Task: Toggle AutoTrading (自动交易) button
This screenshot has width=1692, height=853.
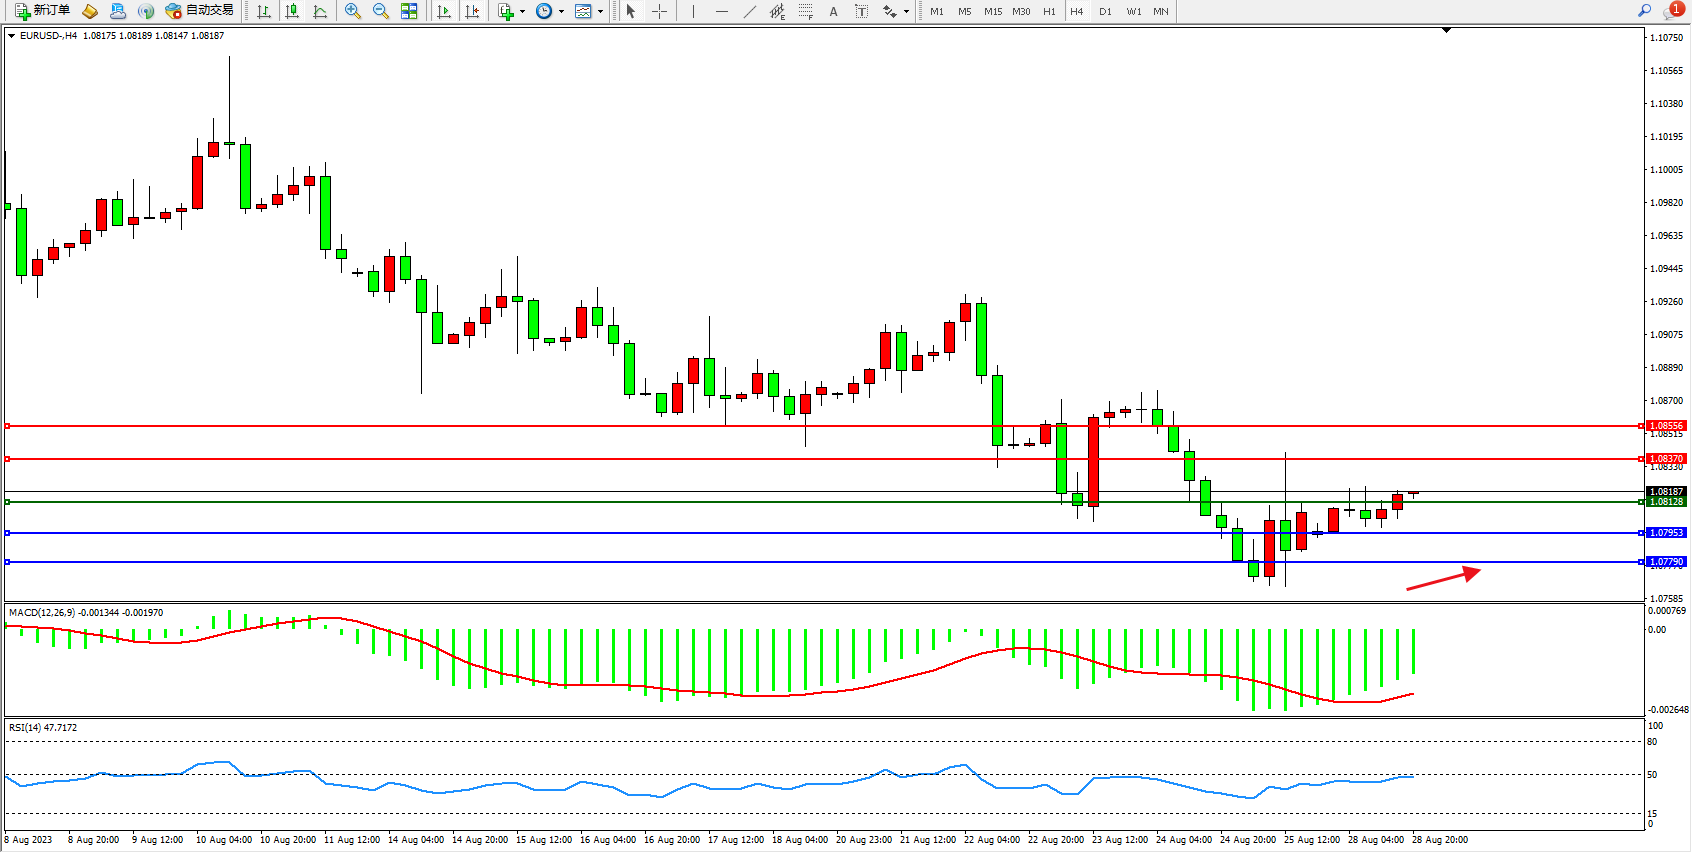Action: click(199, 11)
